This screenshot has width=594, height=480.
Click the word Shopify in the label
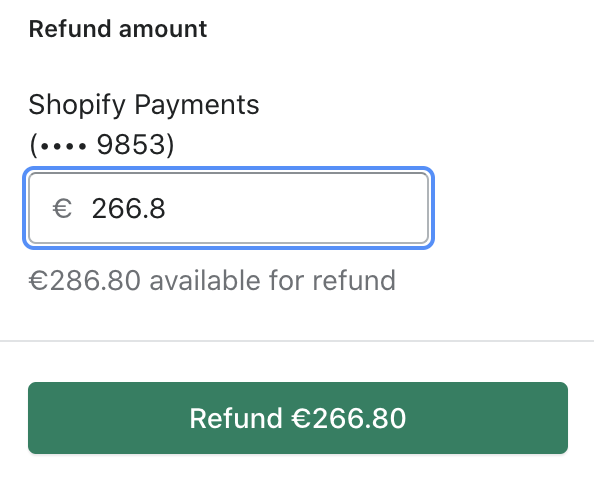tap(77, 105)
